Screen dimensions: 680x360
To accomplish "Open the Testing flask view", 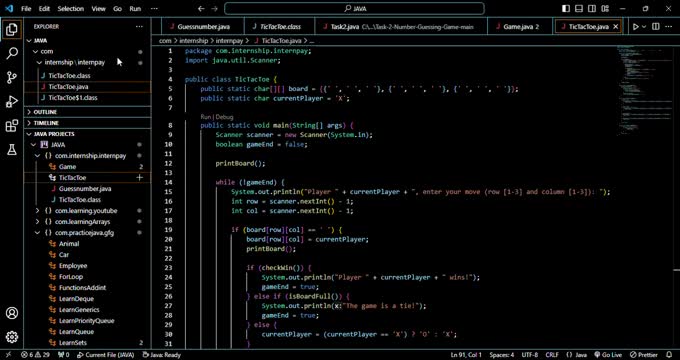I will [12, 150].
